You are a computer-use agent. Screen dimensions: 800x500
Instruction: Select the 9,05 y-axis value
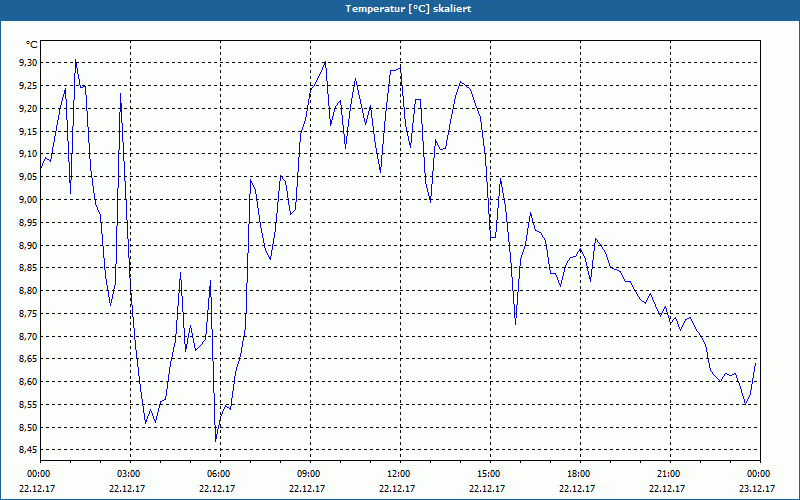(x=28, y=177)
